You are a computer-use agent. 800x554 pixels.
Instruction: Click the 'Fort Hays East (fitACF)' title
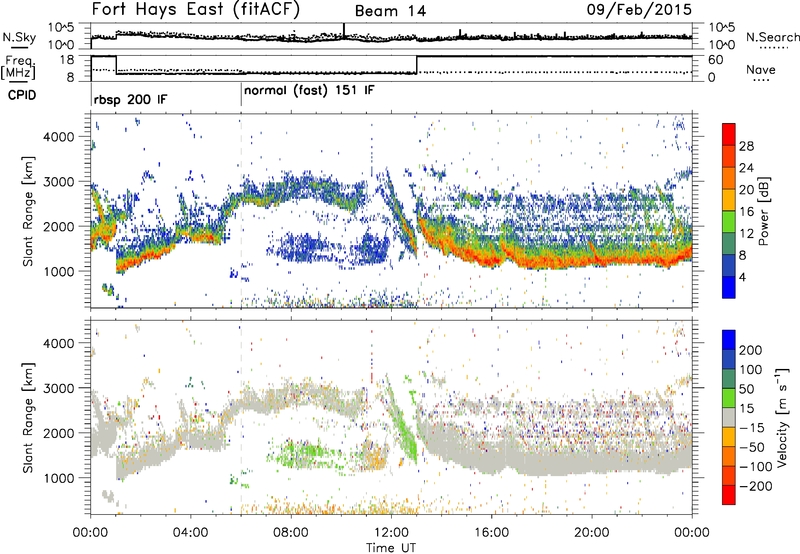tap(195, 9)
